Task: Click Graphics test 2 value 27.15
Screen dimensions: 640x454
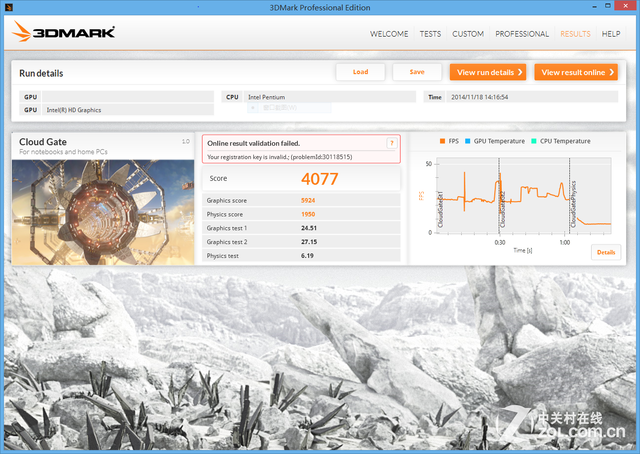Action: tap(309, 242)
